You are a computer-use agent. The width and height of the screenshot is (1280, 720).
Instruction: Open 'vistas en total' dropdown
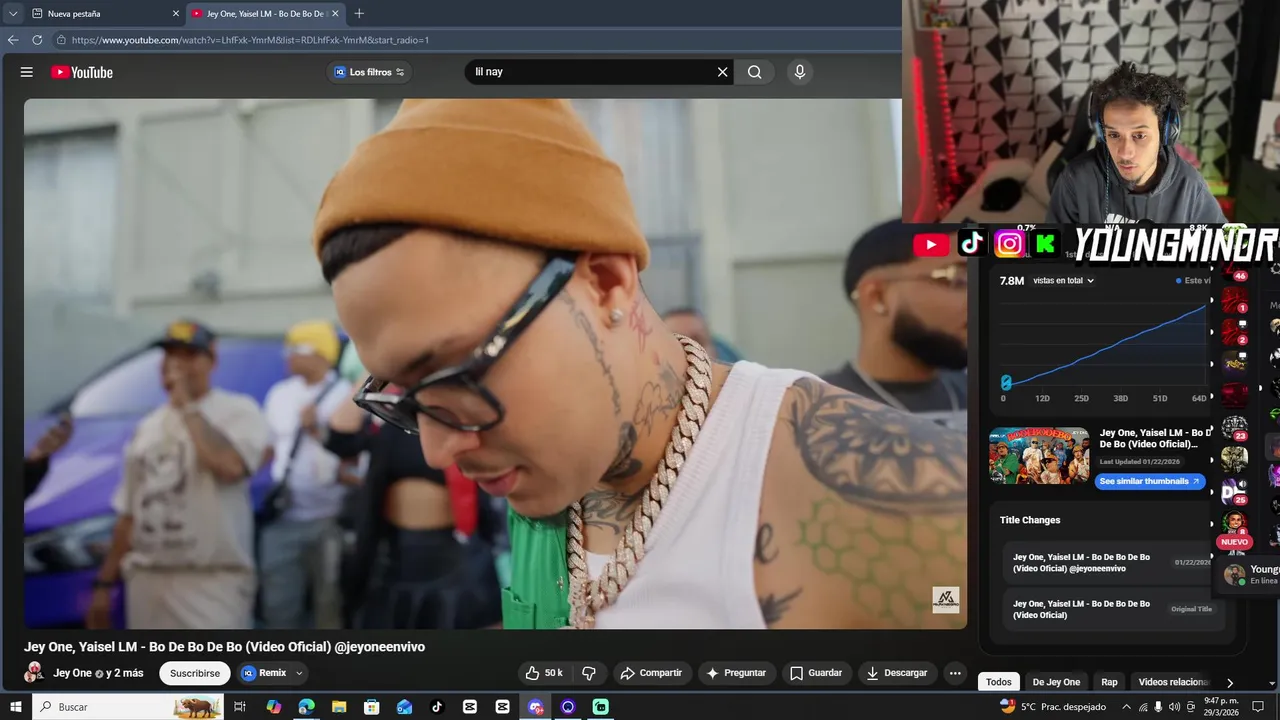pyautogui.click(x=1064, y=281)
